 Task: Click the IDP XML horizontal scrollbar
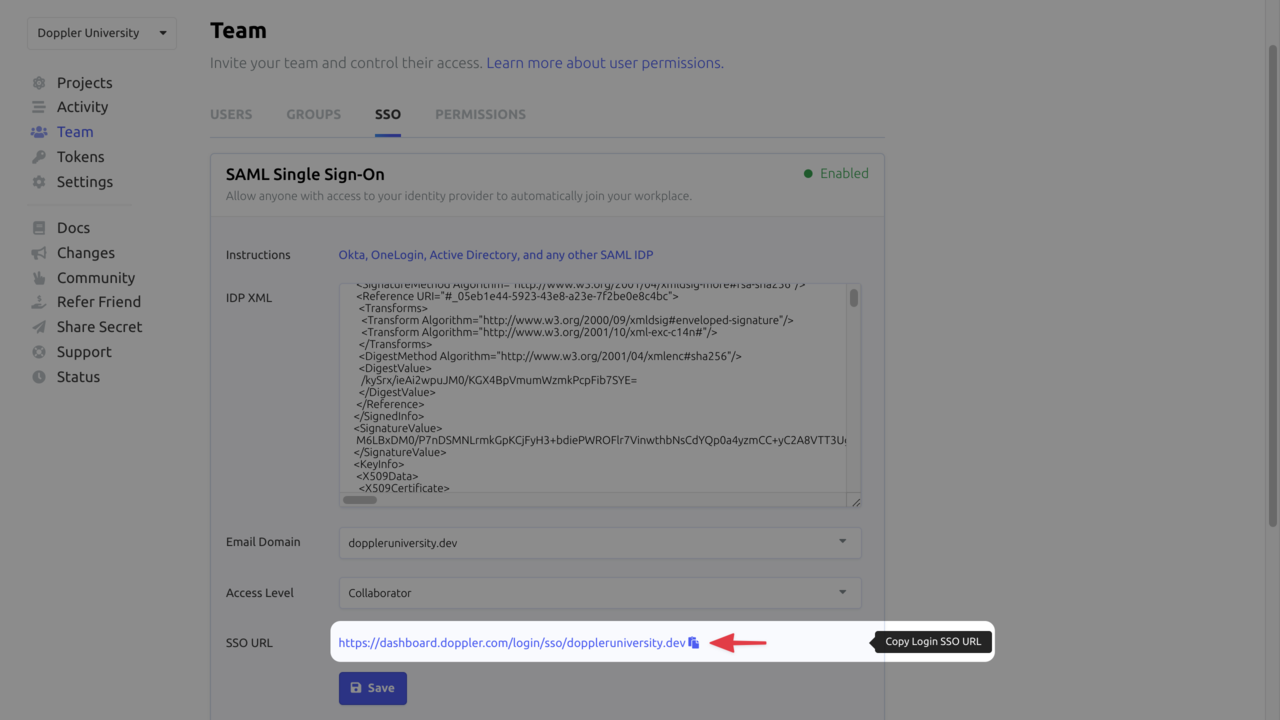(x=360, y=500)
